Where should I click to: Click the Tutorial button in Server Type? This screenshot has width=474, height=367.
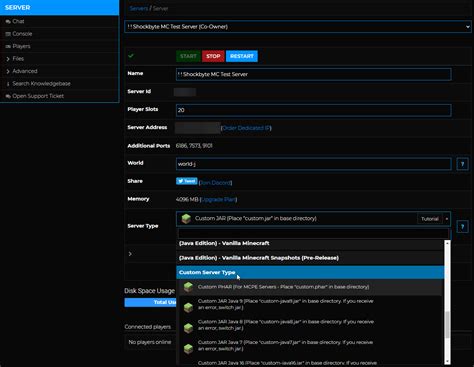(x=430, y=219)
